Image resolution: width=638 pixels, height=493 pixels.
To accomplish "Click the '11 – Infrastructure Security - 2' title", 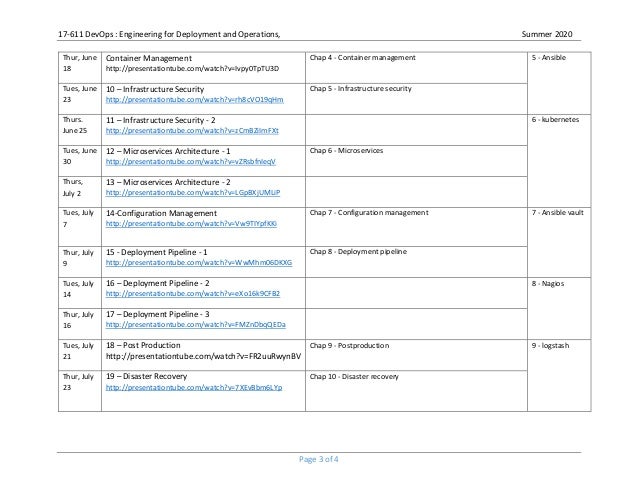I will click(161, 120).
